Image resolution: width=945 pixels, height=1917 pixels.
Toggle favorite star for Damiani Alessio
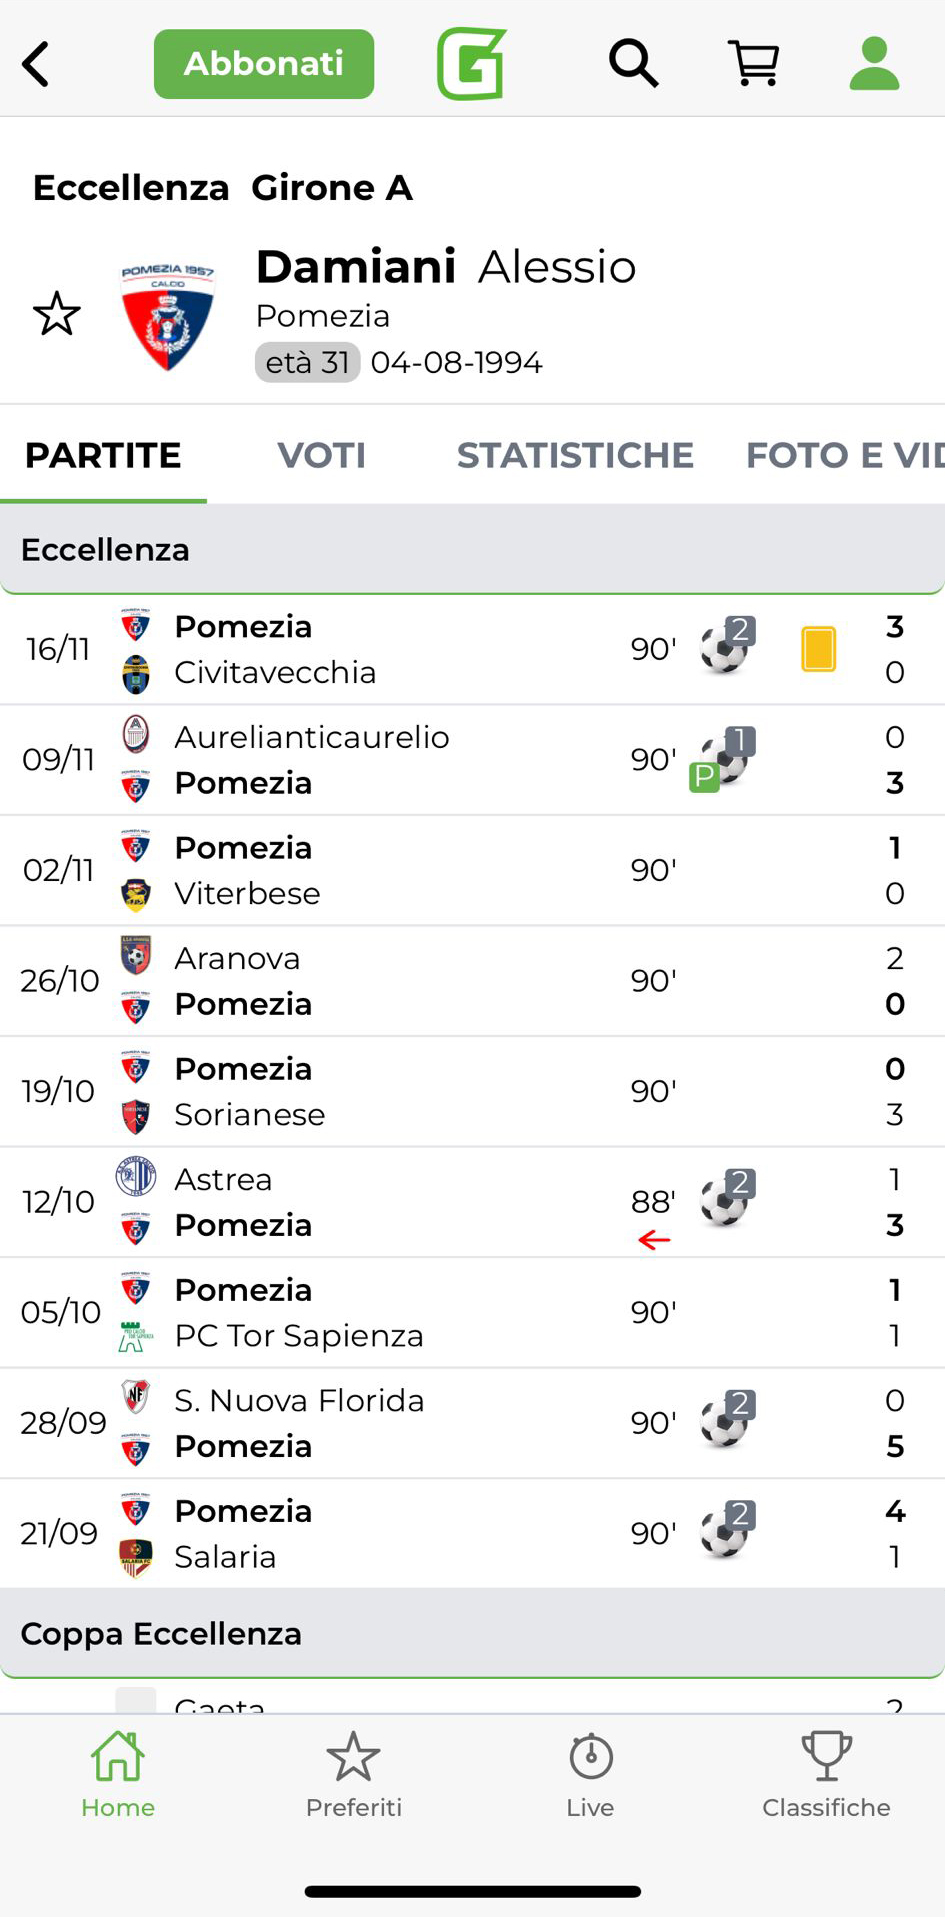coord(57,314)
